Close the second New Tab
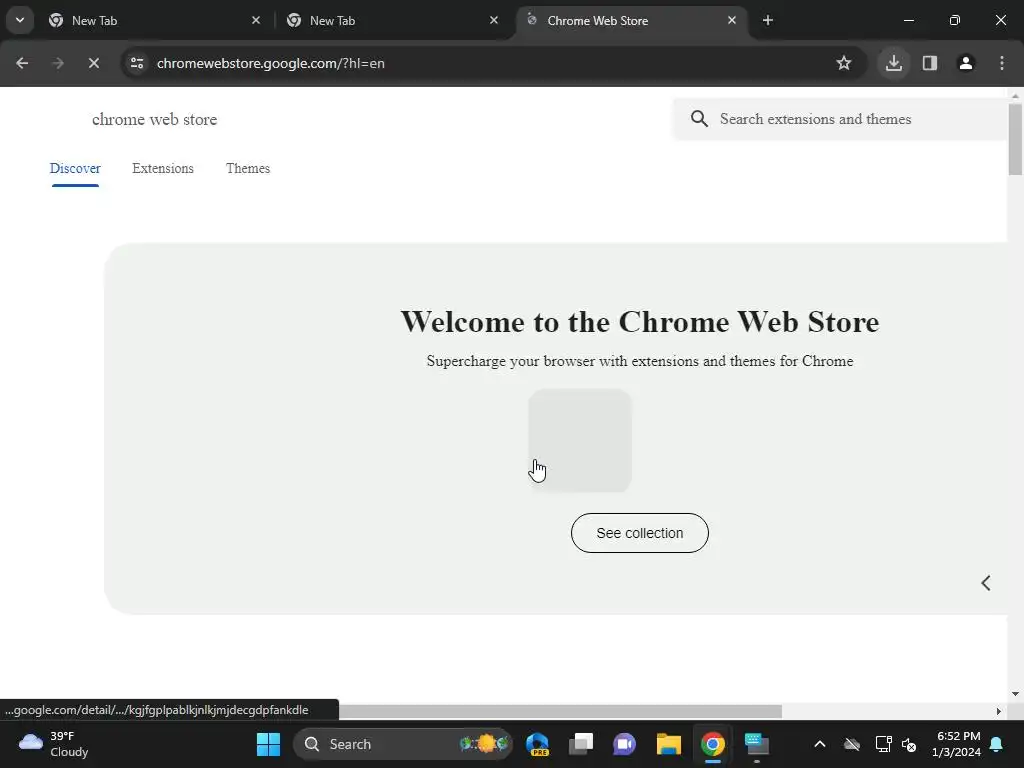 [494, 20]
